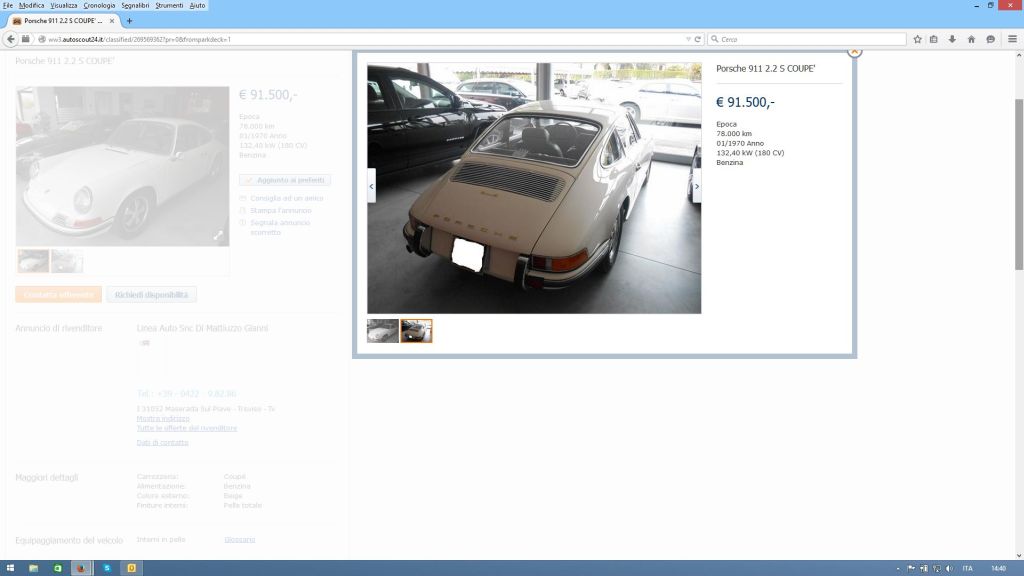The image size is (1024, 576).
Task: Go back with the browser back arrow
Action: coord(10,39)
